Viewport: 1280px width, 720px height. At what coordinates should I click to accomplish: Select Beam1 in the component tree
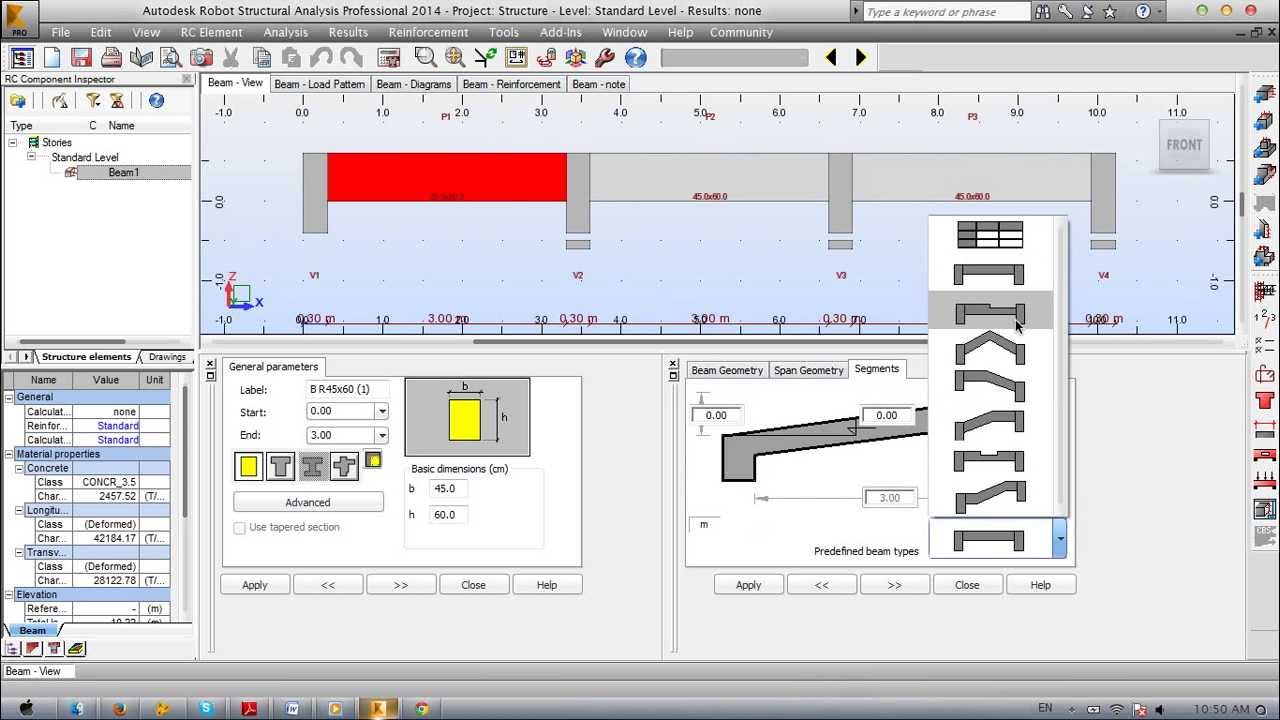[123, 172]
